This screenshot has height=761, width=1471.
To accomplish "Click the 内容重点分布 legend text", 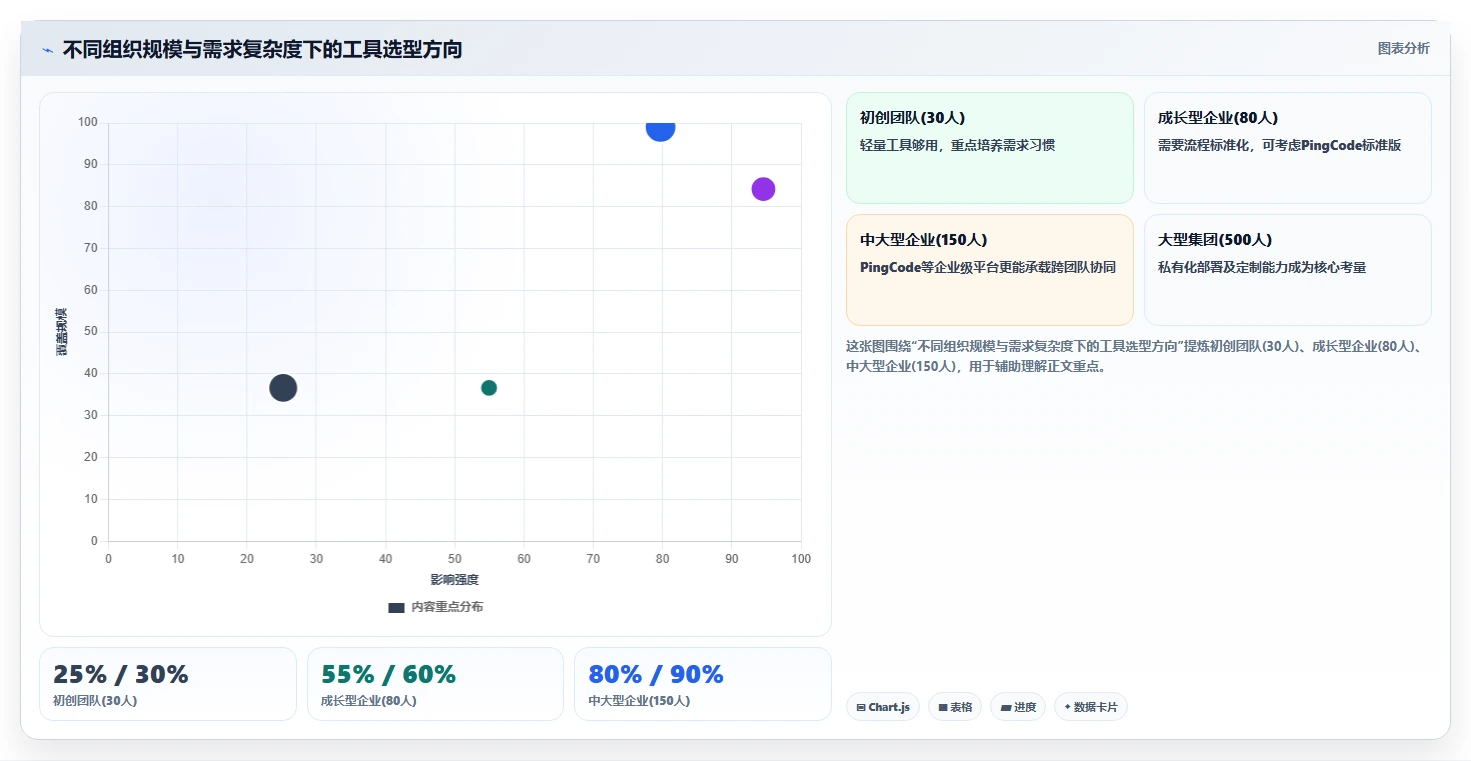I will (x=447, y=607).
